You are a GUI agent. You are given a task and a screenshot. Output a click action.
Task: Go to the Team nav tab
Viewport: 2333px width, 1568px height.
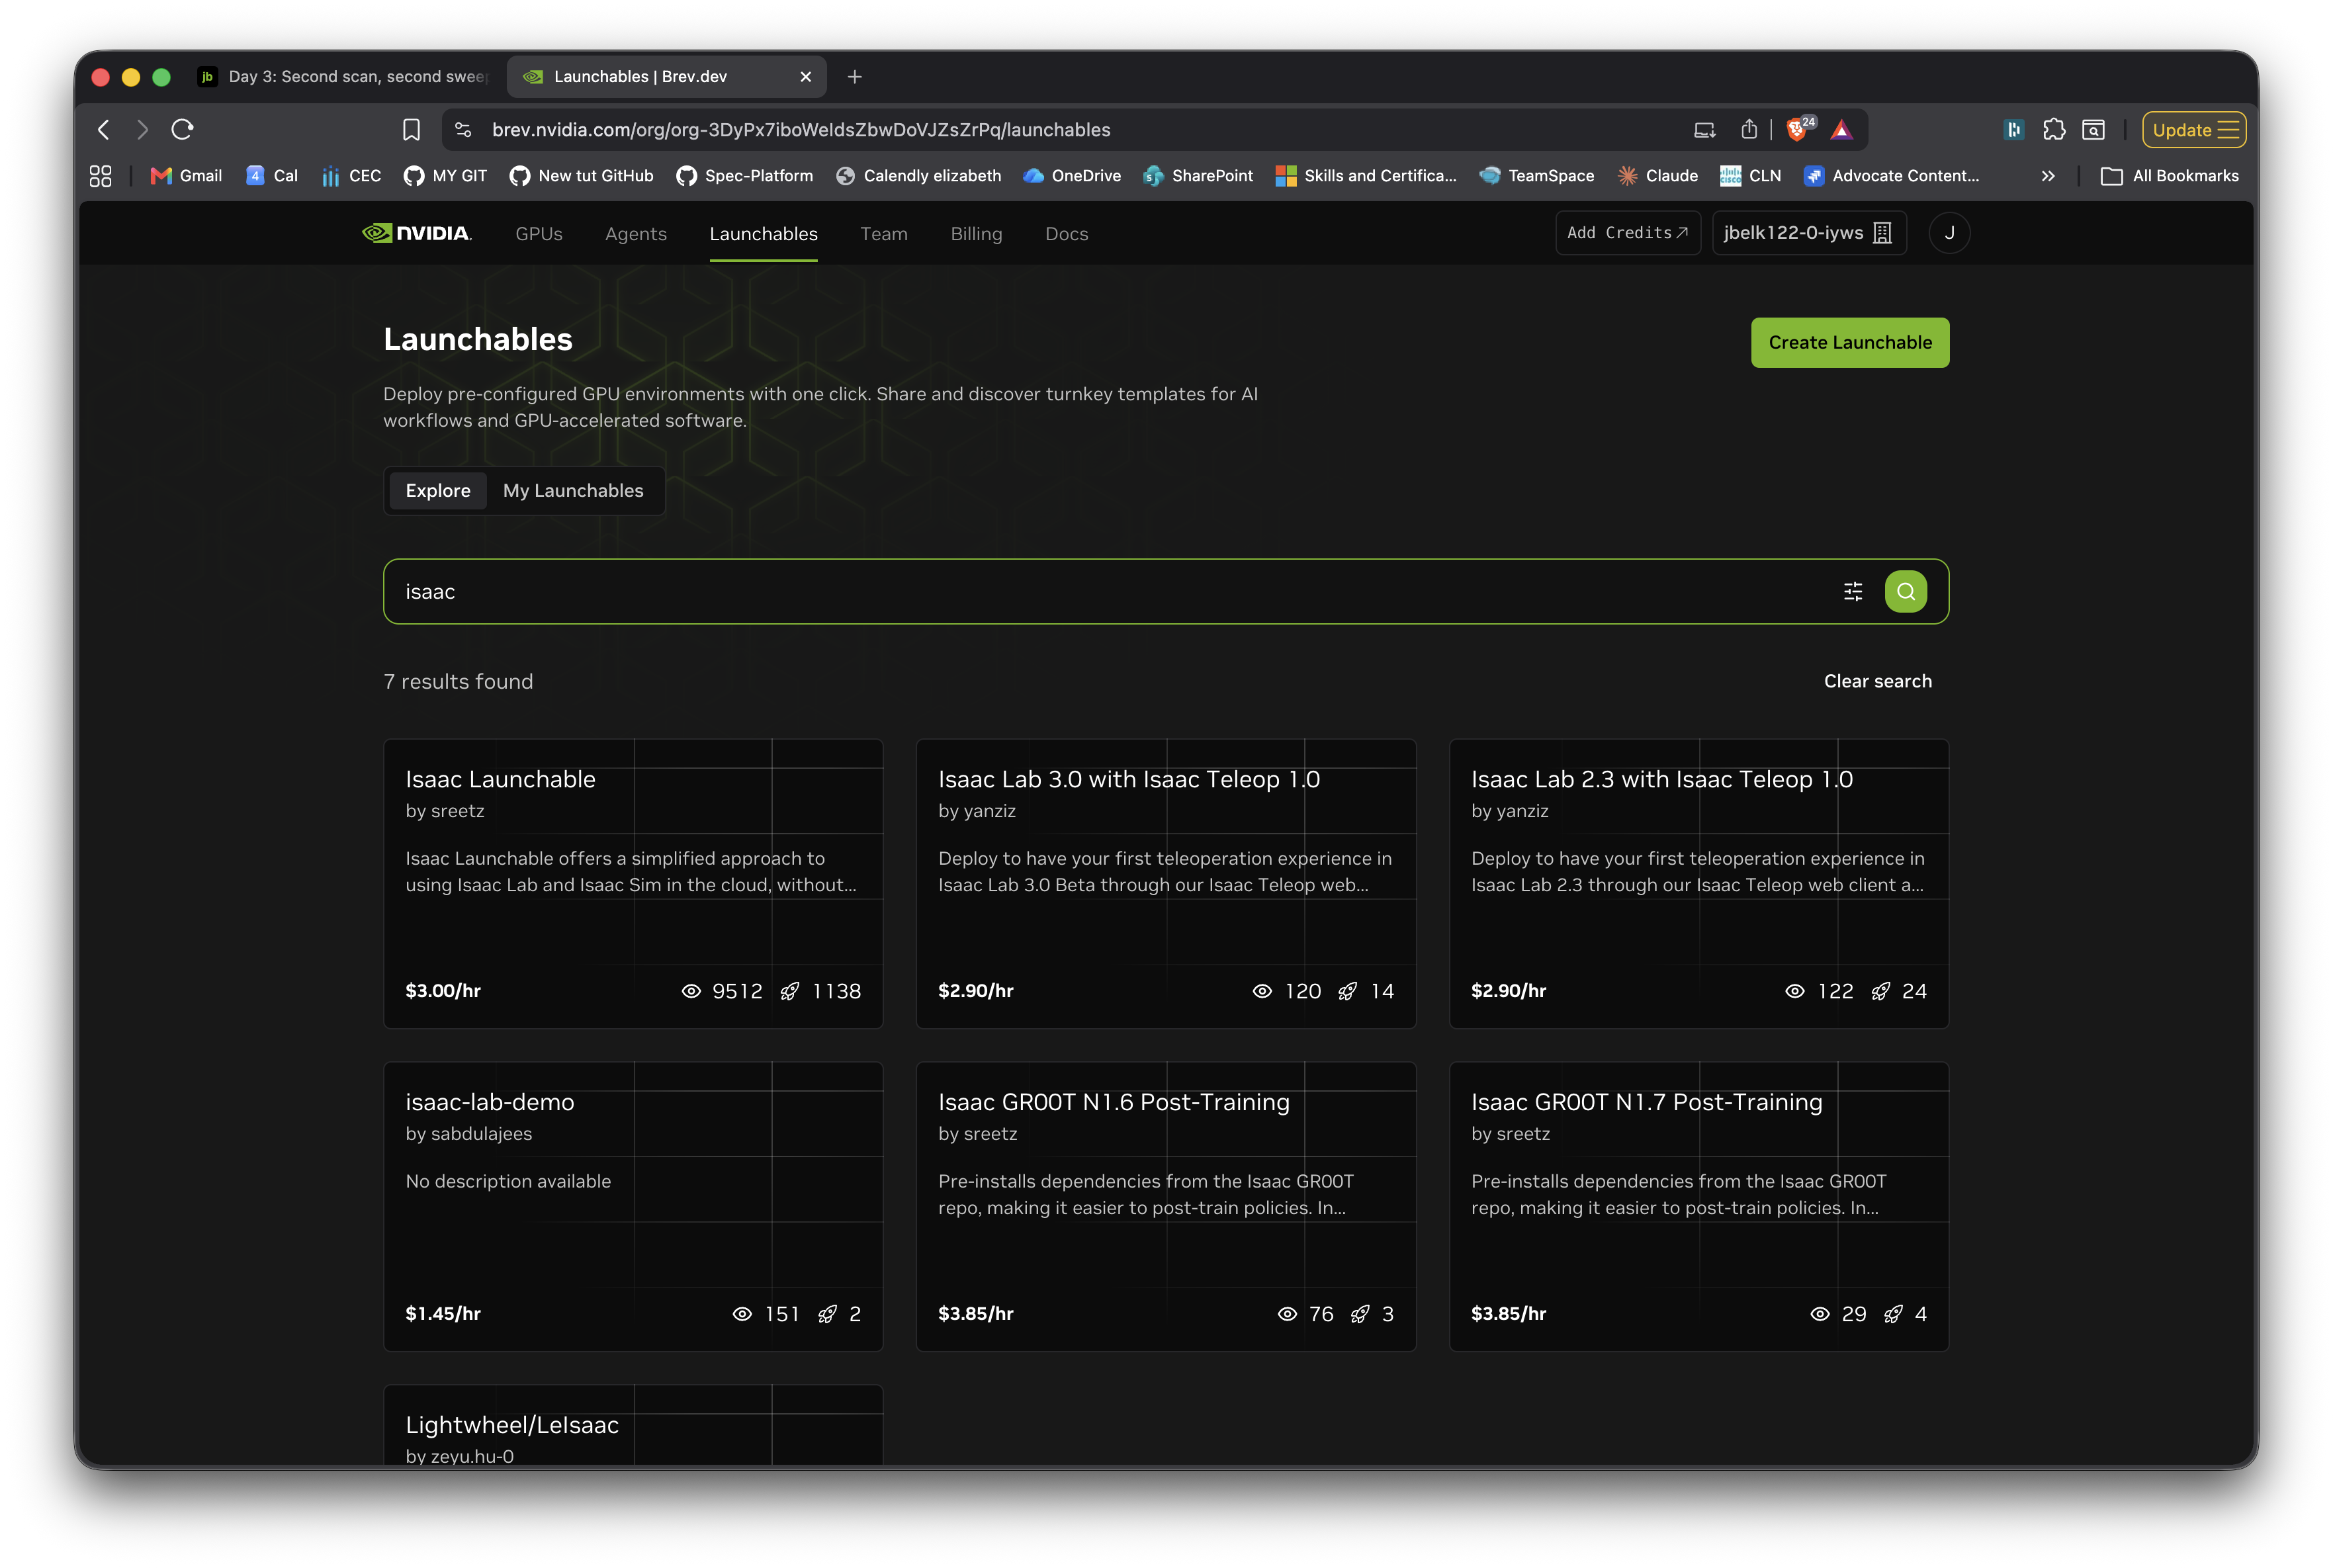point(884,234)
